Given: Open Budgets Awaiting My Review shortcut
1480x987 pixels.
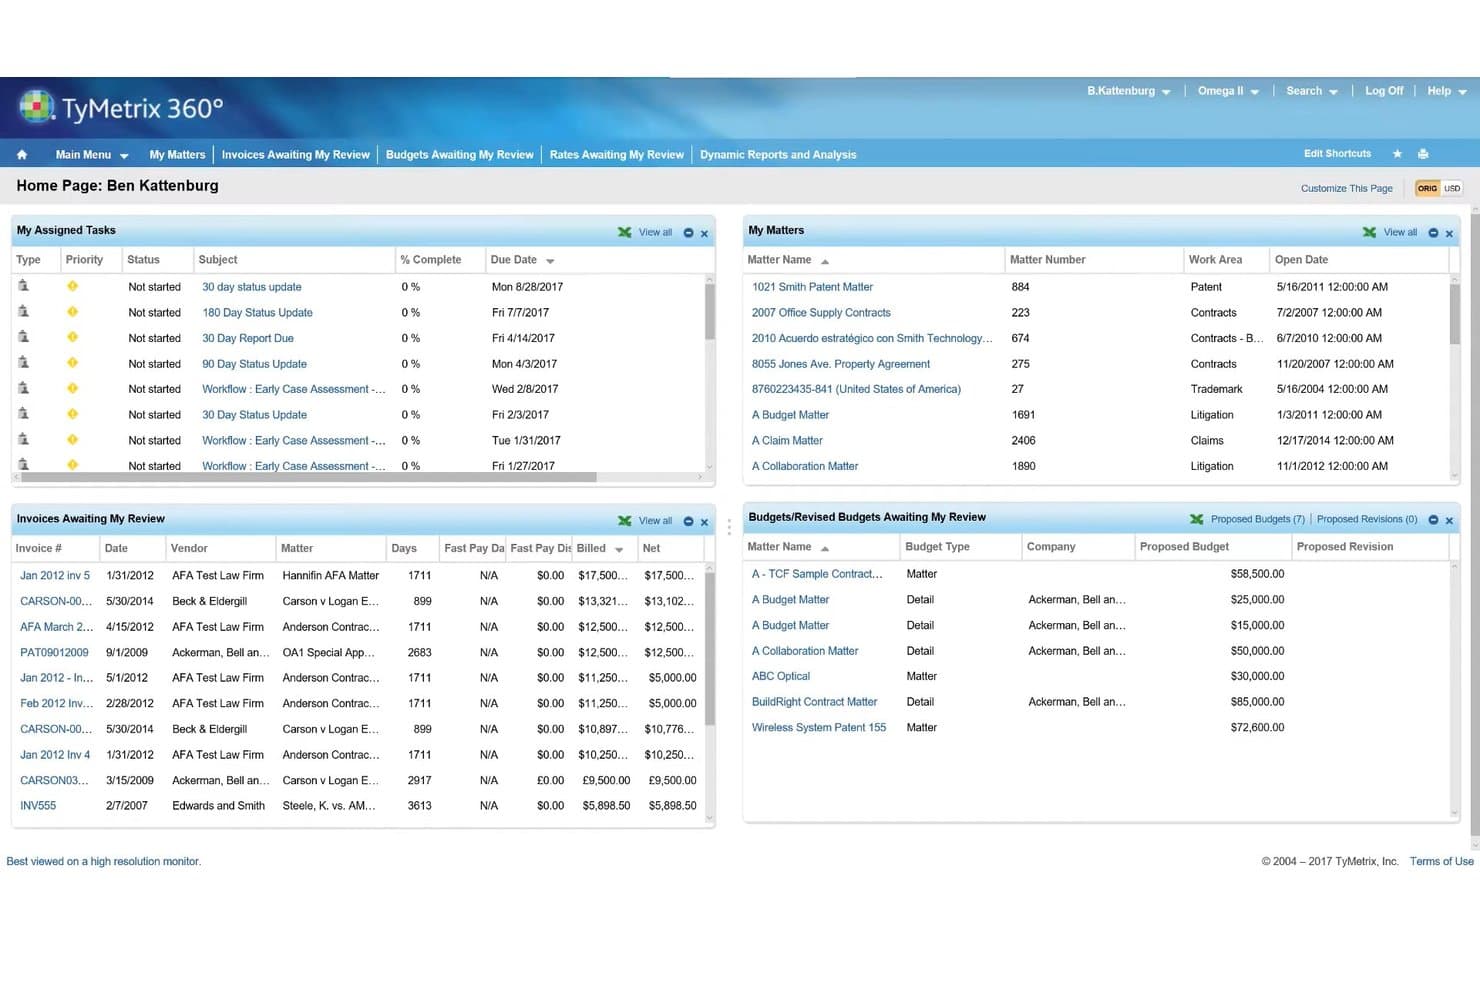Looking at the screenshot, I should 460,155.
